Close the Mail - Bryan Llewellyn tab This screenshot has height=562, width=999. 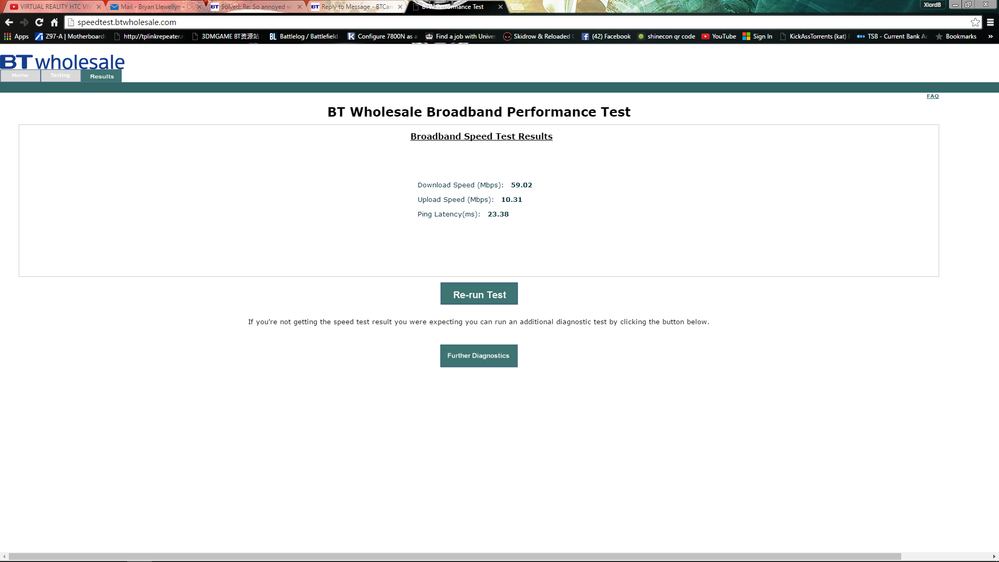199,6
